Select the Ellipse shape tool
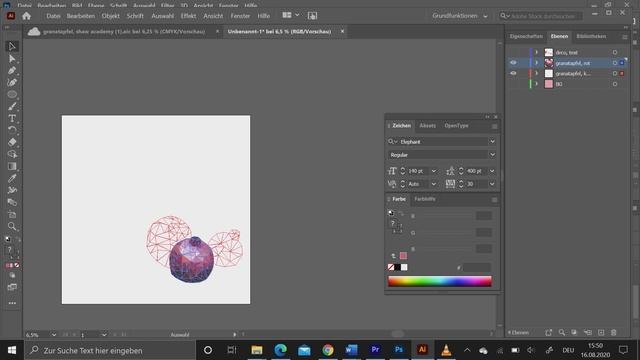This screenshot has width=640, height=360. (12, 94)
